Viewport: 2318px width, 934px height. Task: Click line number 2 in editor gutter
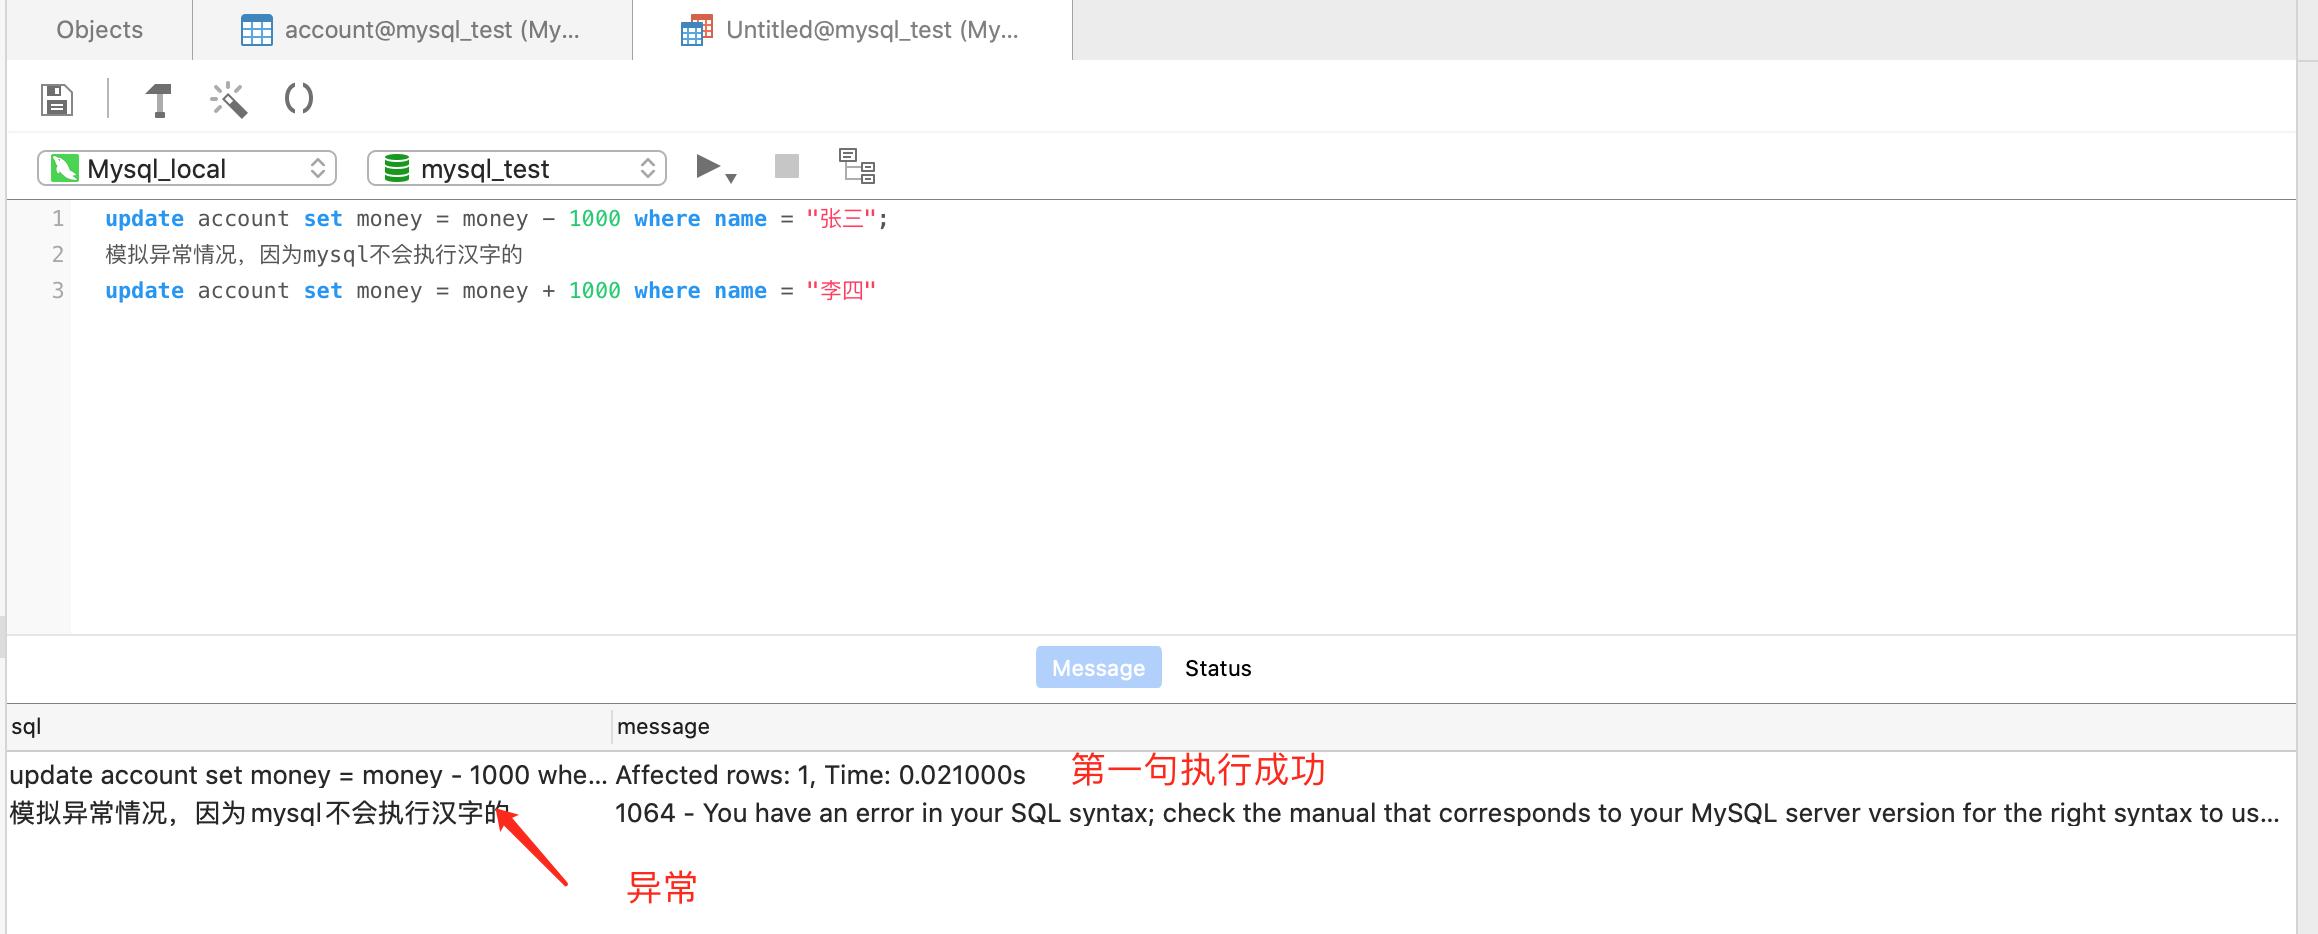point(58,254)
